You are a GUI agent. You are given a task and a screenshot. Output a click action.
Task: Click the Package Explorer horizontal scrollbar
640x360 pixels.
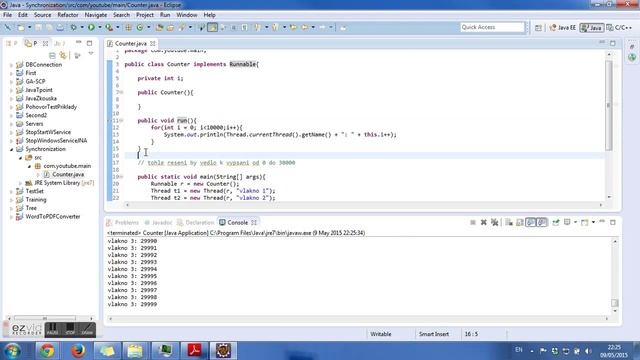tap(45, 318)
